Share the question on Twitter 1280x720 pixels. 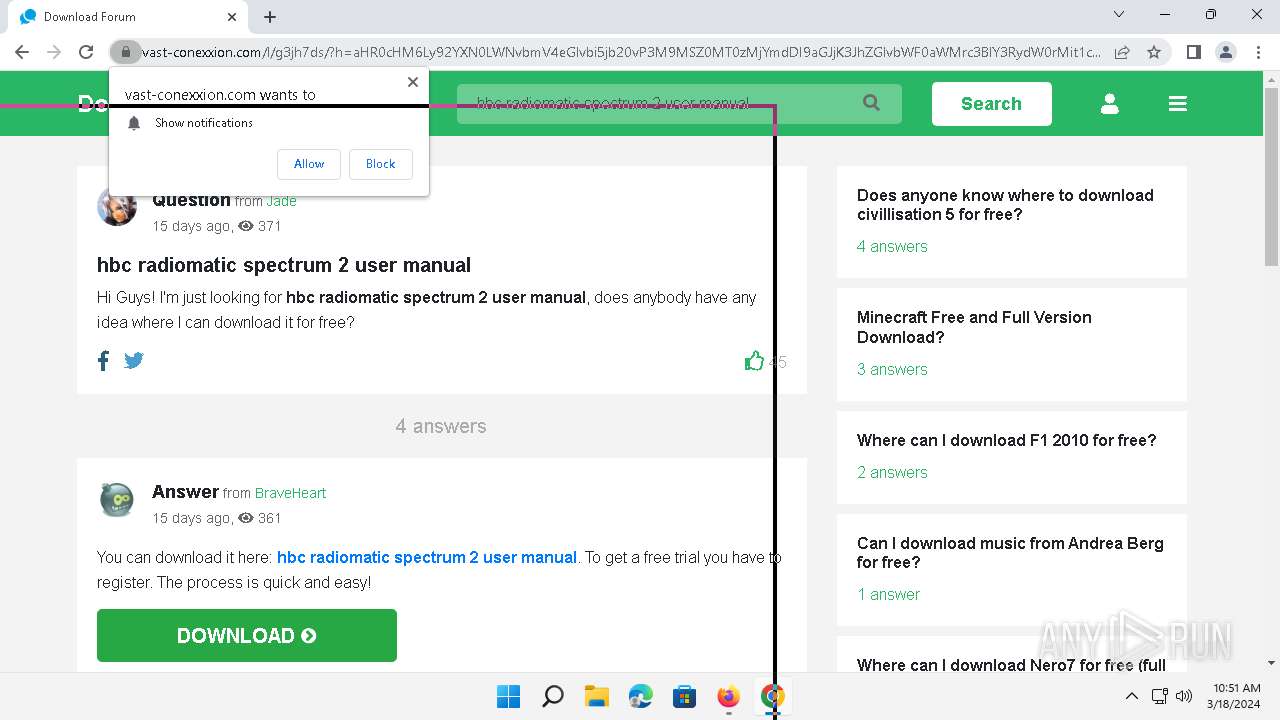[x=134, y=361]
